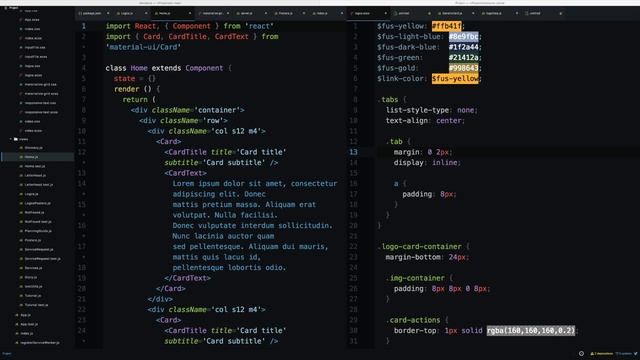The width and height of the screenshot is (640, 360).
Task: Open Services.js in the file tree
Action: coord(33,268)
